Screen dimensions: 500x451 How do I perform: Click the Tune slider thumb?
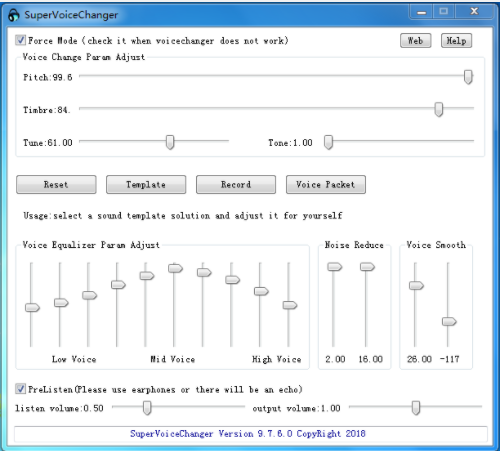170,142
